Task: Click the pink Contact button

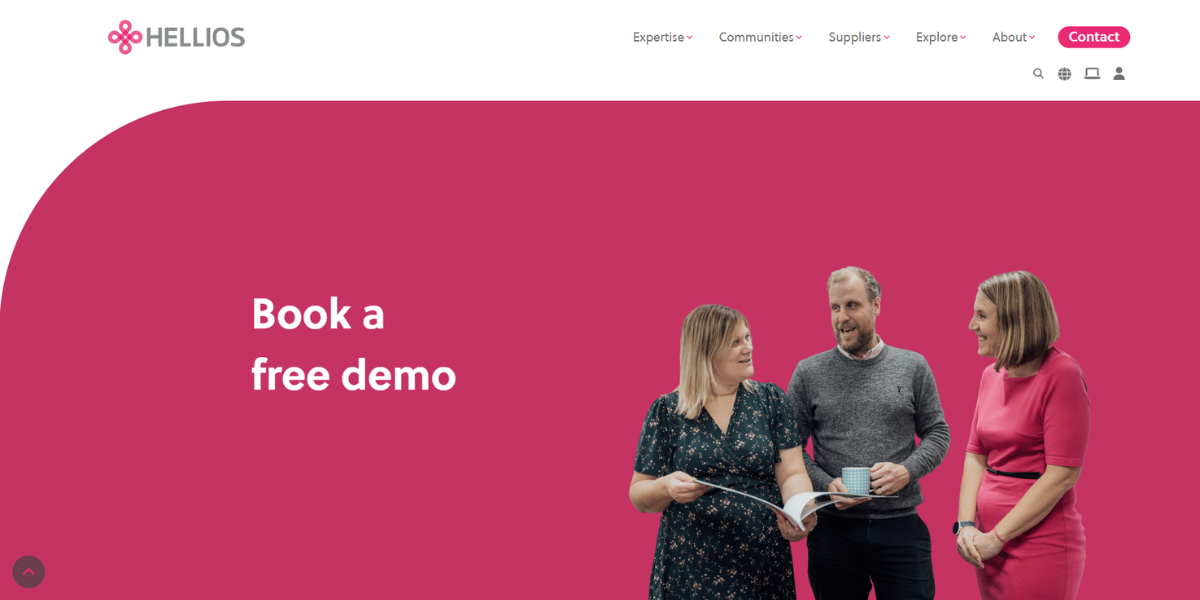Action: click(x=1094, y=37)
